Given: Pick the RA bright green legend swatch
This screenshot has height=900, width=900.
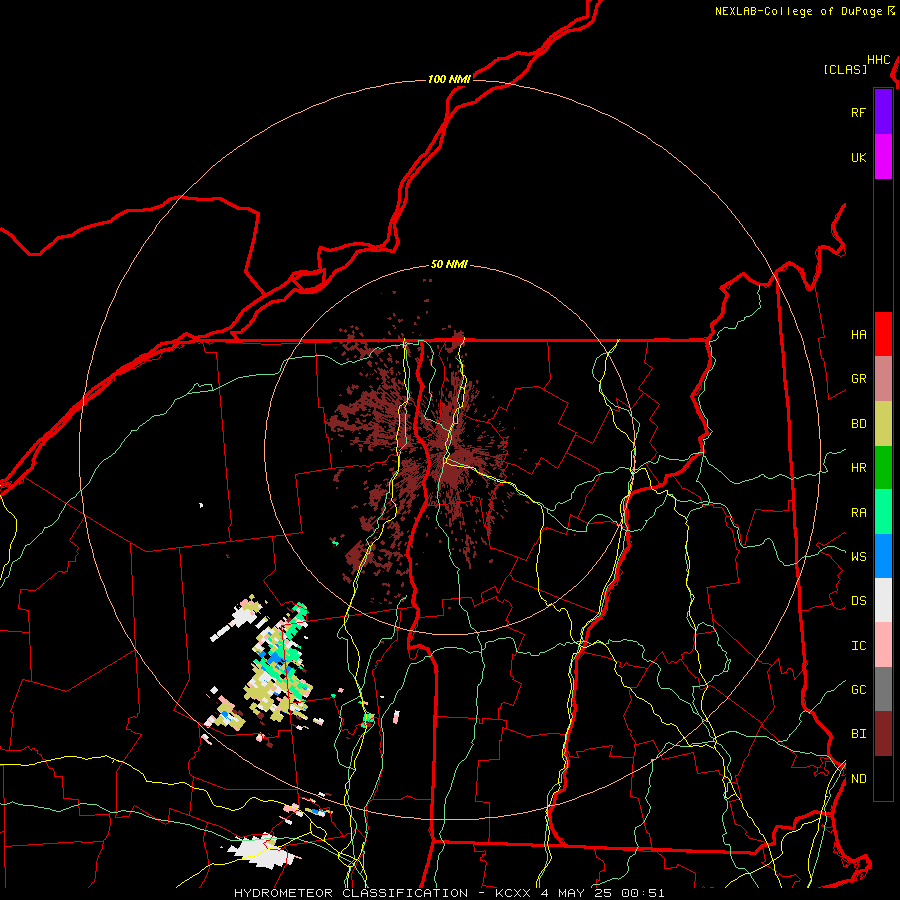Looking at the screenshot, I should click(x=883, y=512).
